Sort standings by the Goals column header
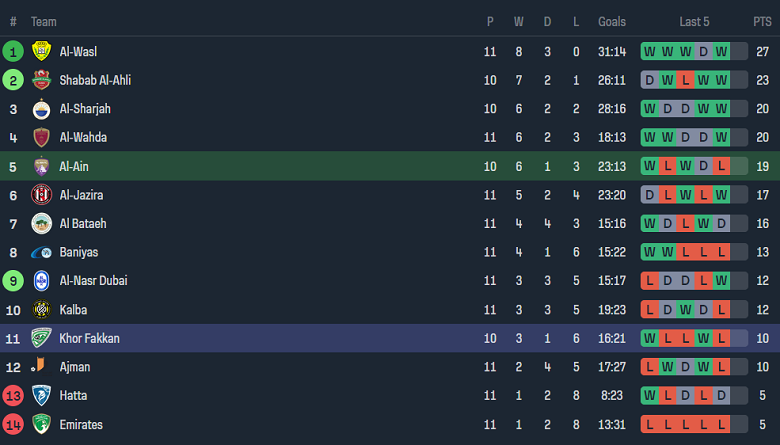780x445 pixels. click(x=612, y=21)
